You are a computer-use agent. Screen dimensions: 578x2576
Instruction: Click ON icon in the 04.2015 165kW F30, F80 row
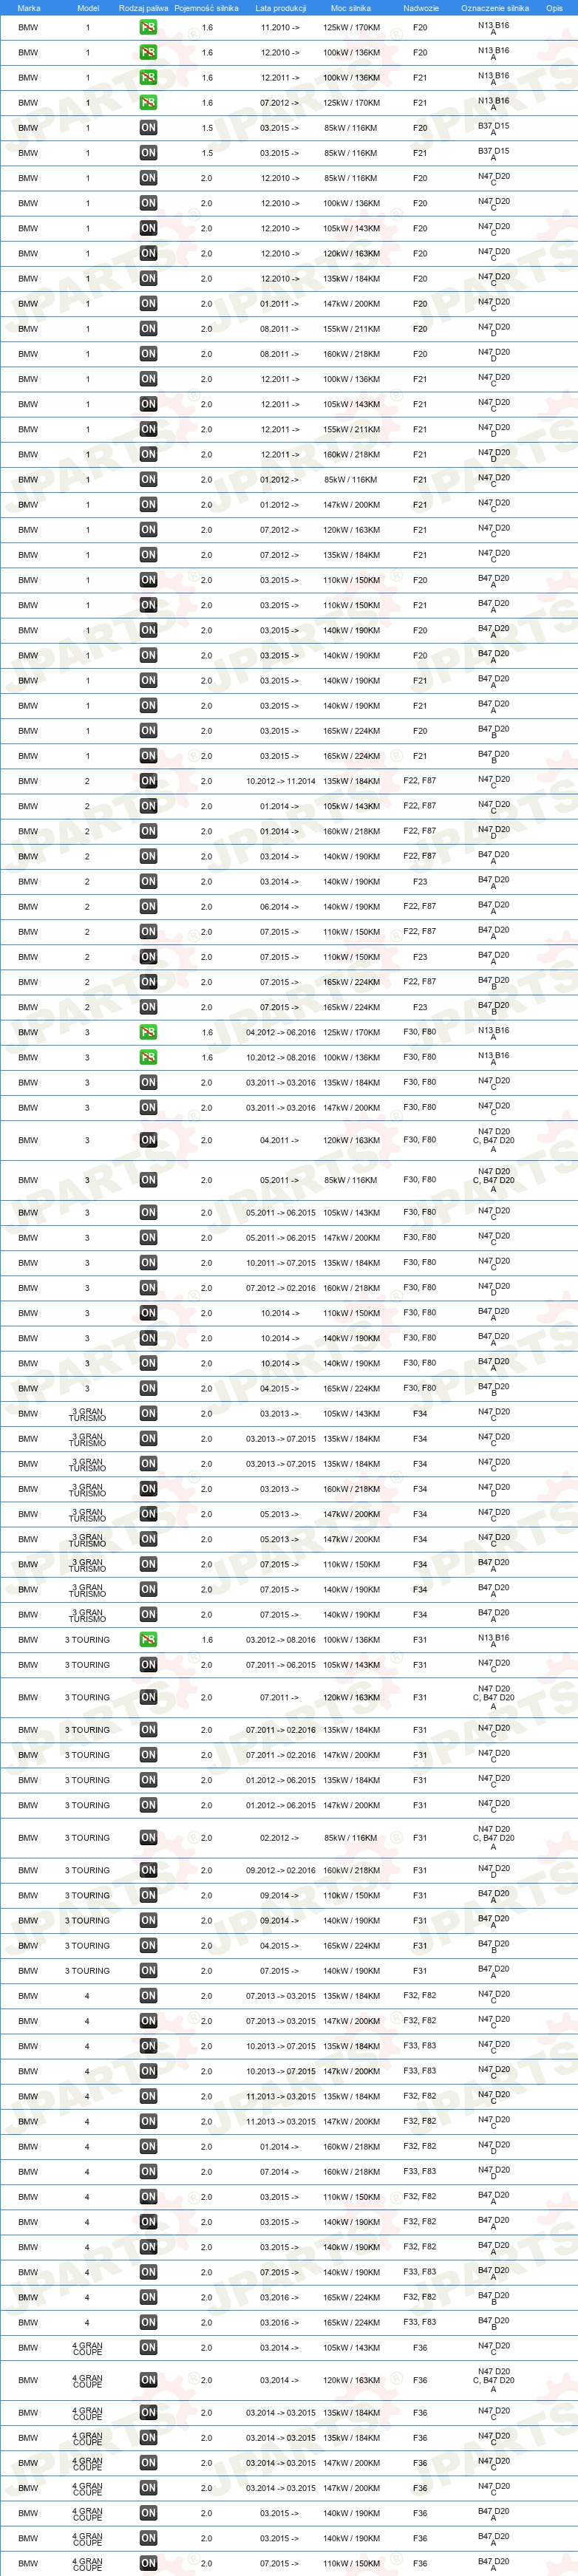pos(148,1389)
